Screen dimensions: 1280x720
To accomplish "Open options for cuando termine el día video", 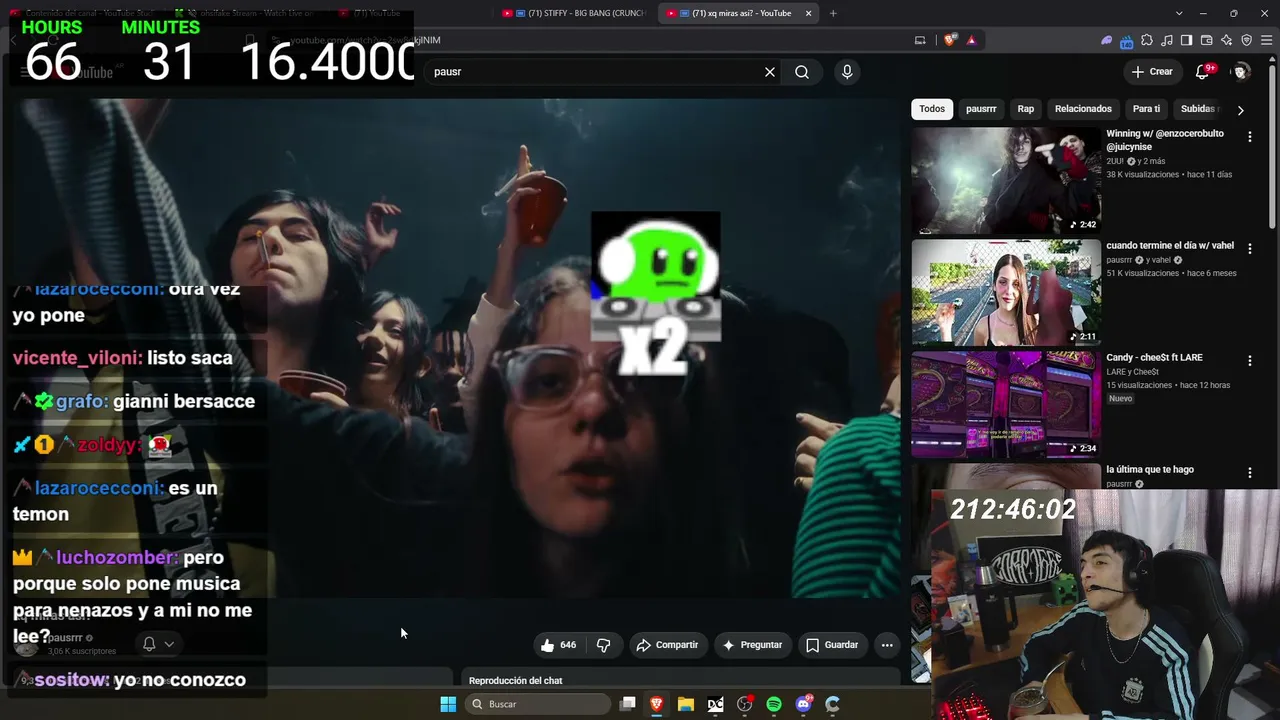I will coord(1249,249).
